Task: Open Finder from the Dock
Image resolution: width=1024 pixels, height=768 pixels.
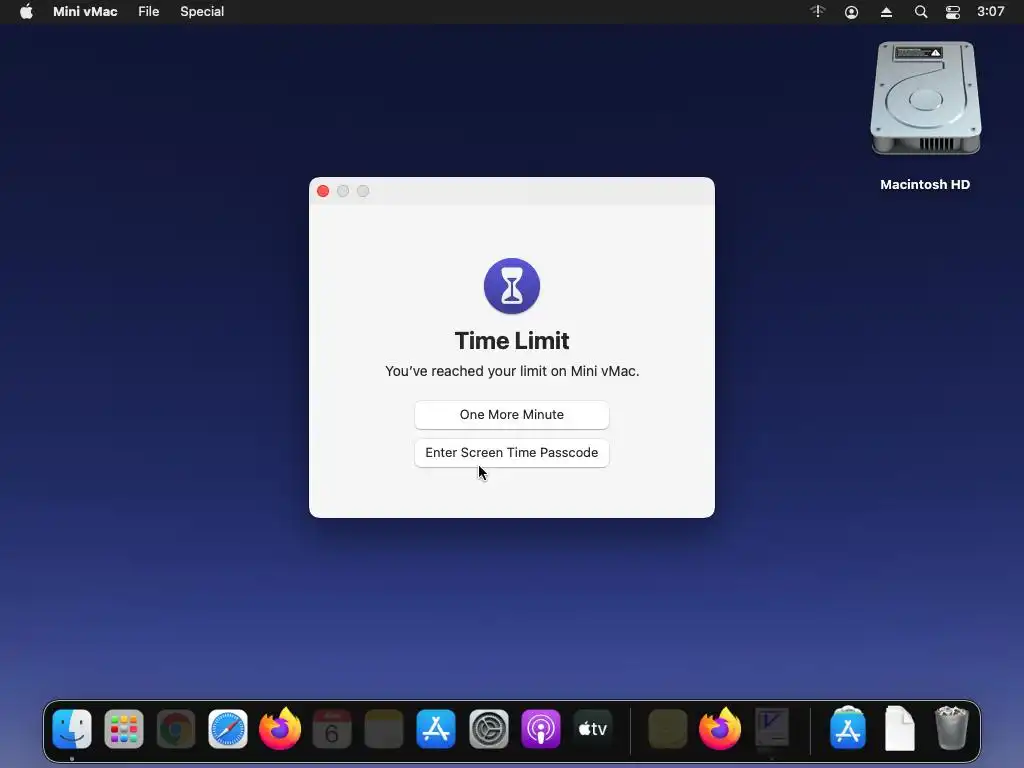Action: (x=72, y=729)
